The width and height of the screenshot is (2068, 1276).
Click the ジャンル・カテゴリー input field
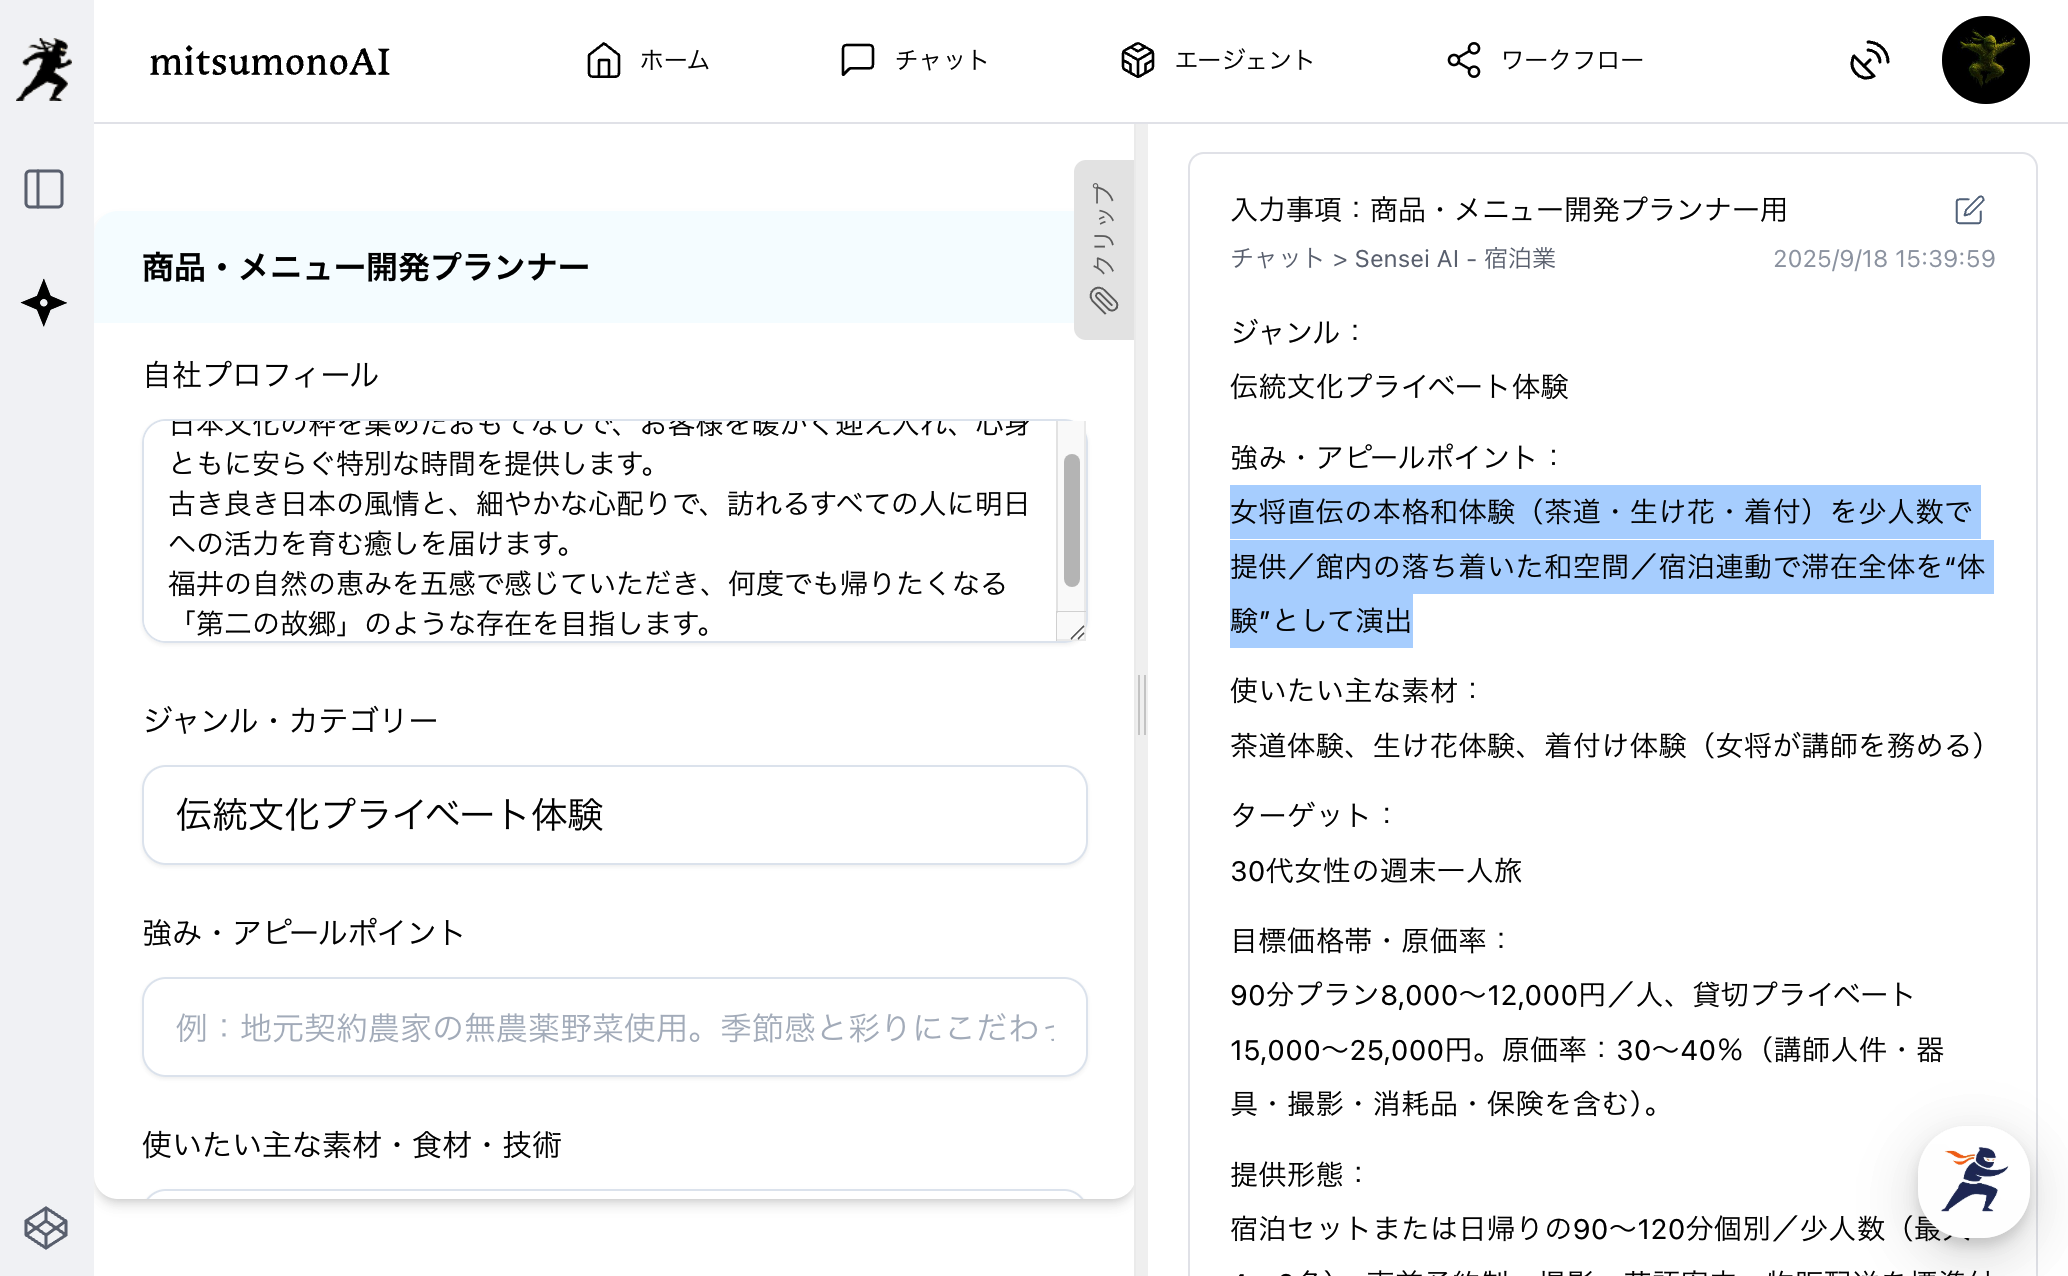(x=614, y=815)
